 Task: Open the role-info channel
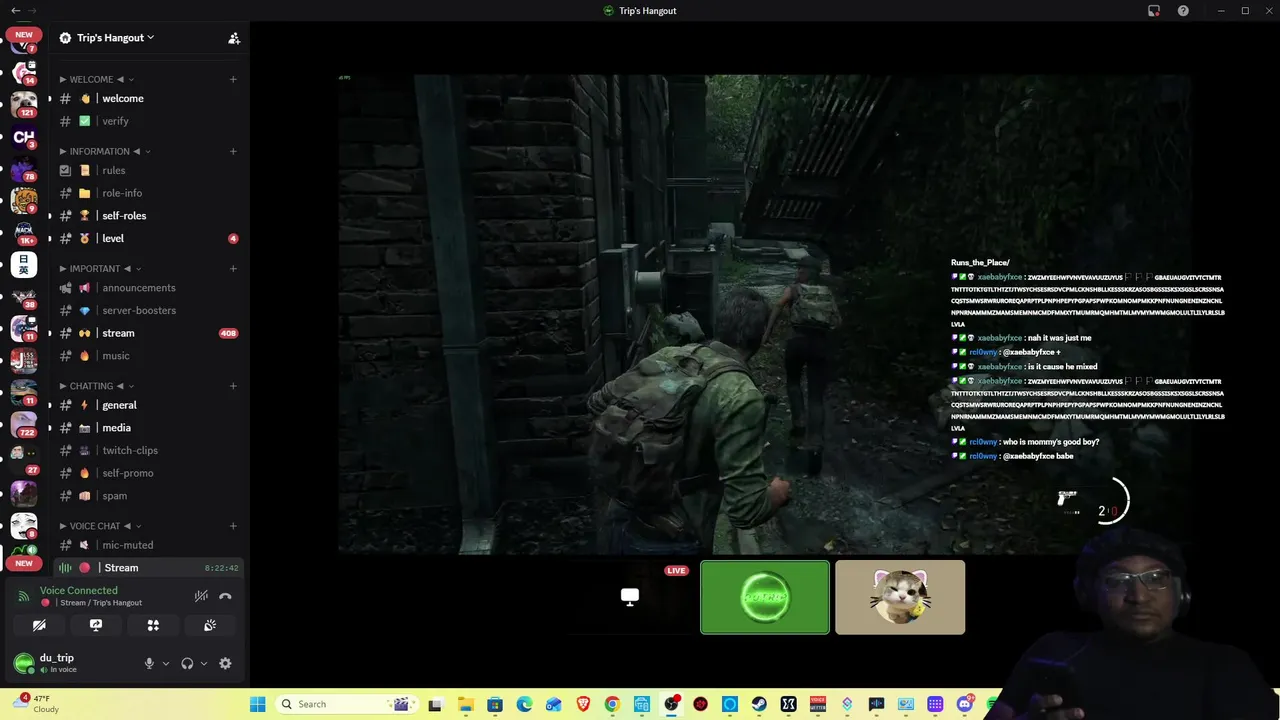149,193
